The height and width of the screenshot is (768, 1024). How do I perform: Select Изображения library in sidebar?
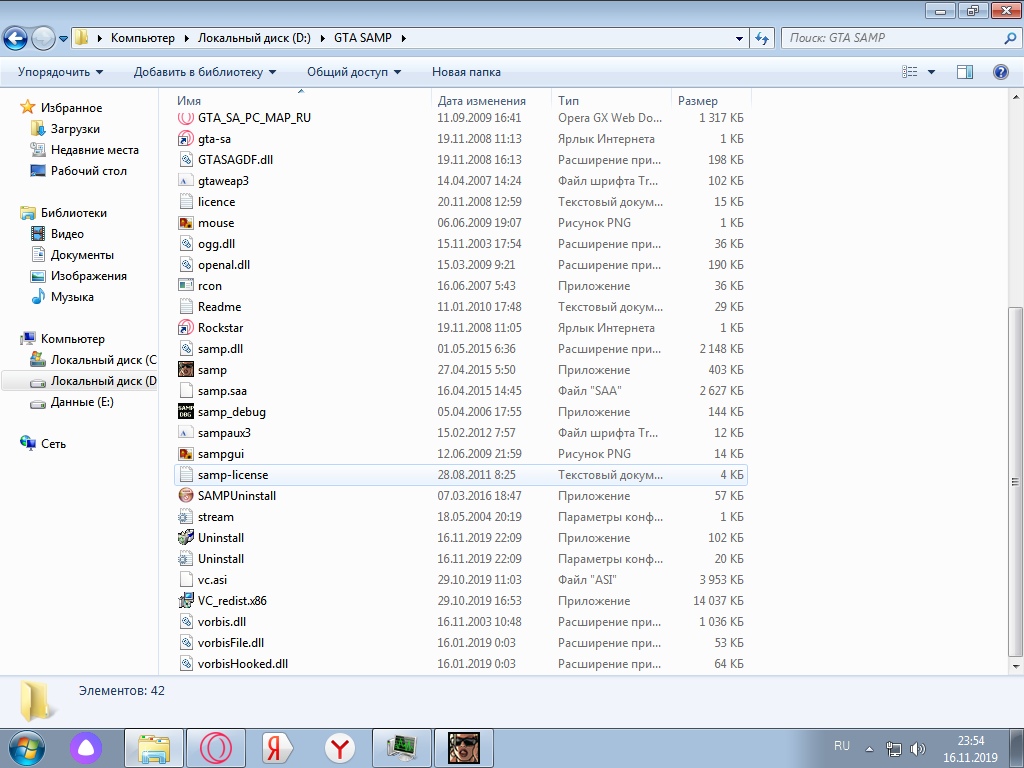[x=89, y=276]
